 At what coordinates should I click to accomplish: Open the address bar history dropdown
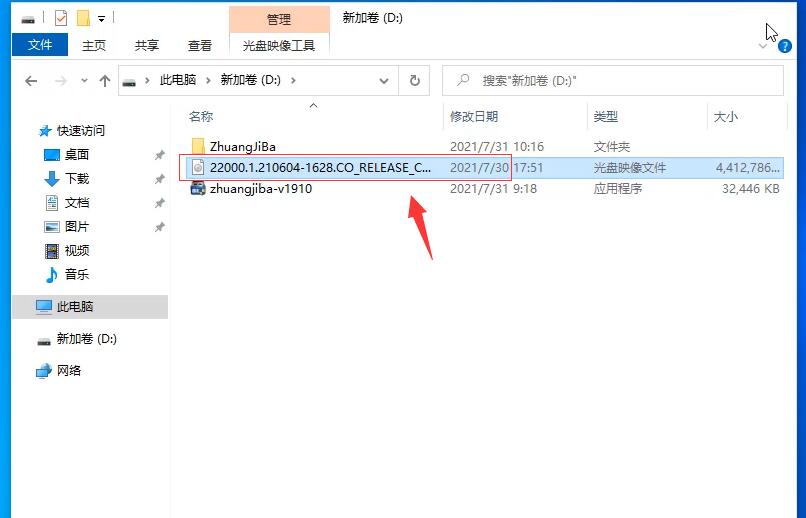coord(383,81)
